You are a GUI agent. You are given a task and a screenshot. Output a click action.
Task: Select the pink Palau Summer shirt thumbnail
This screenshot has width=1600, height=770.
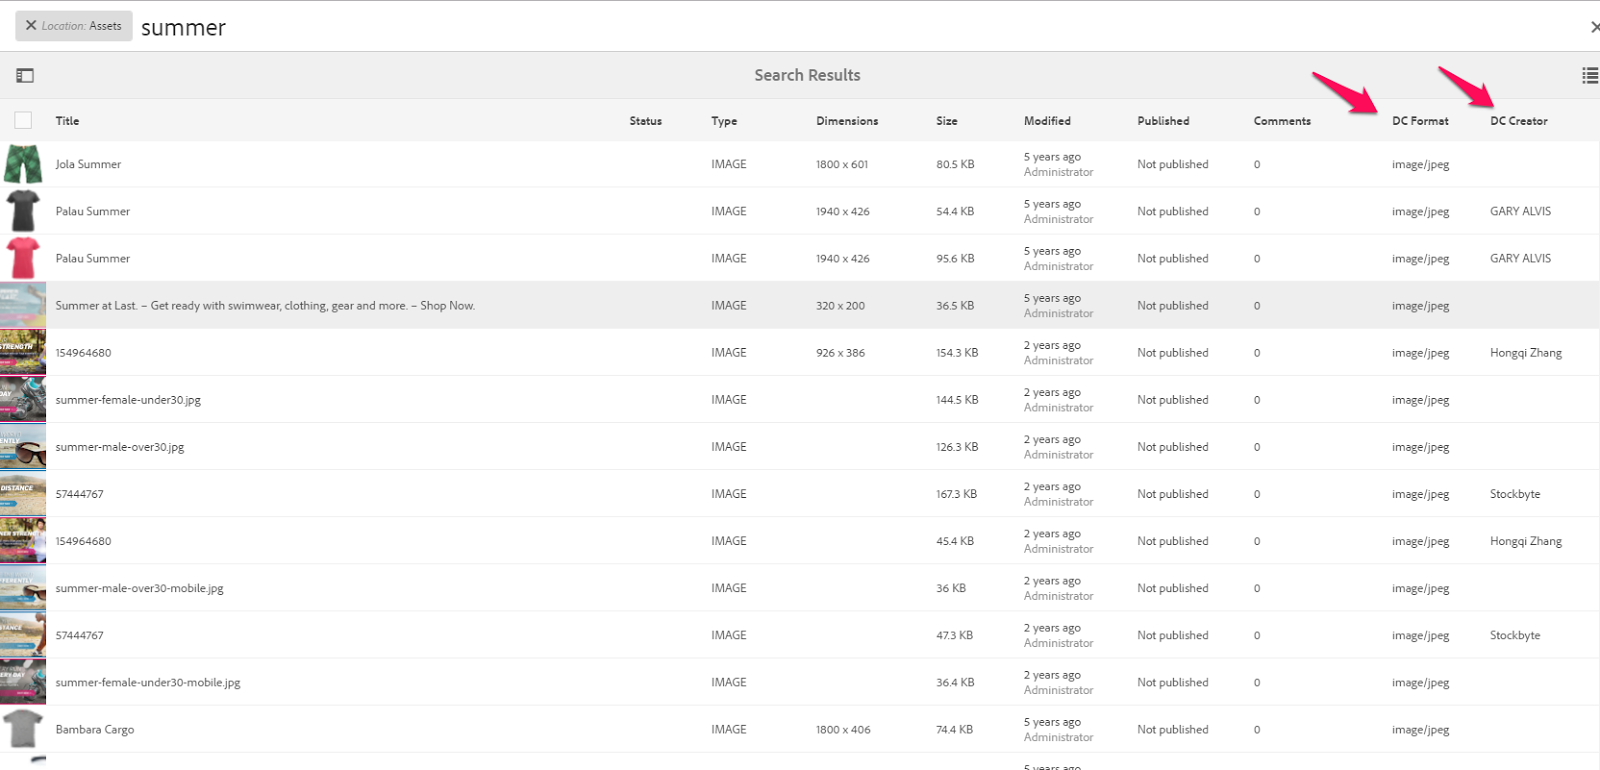click(x=23, y=258)
